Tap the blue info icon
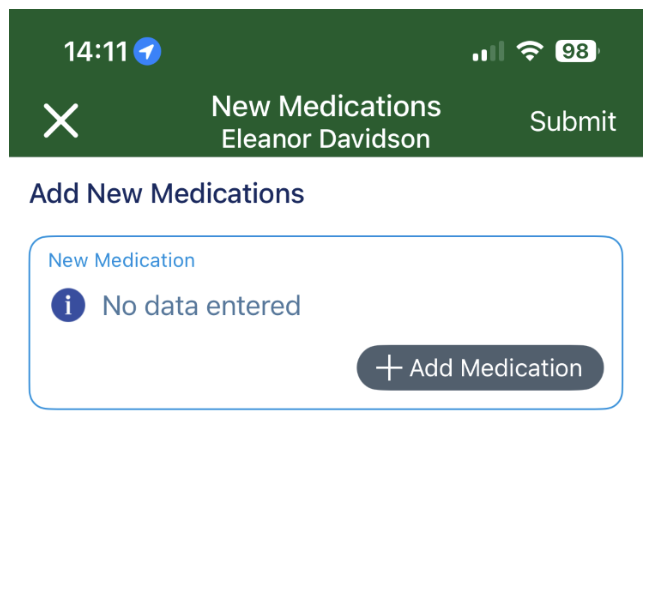654x590 pixels. click(x=68, y=305)
